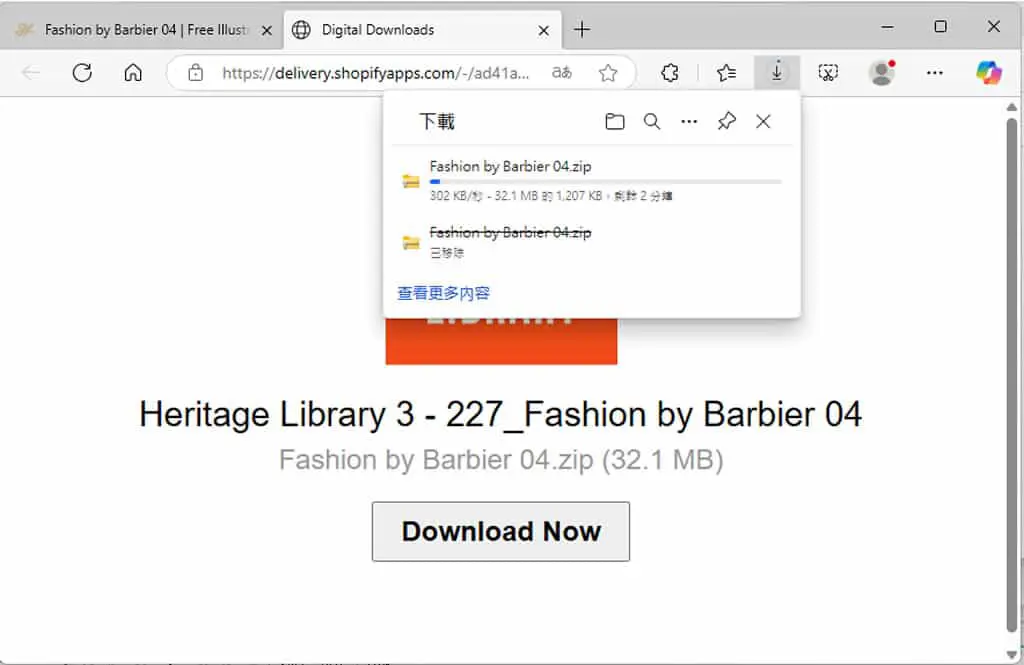Screen dimensions: 1024x665
Task: Add this page to favorites
Action: [608, 73]
